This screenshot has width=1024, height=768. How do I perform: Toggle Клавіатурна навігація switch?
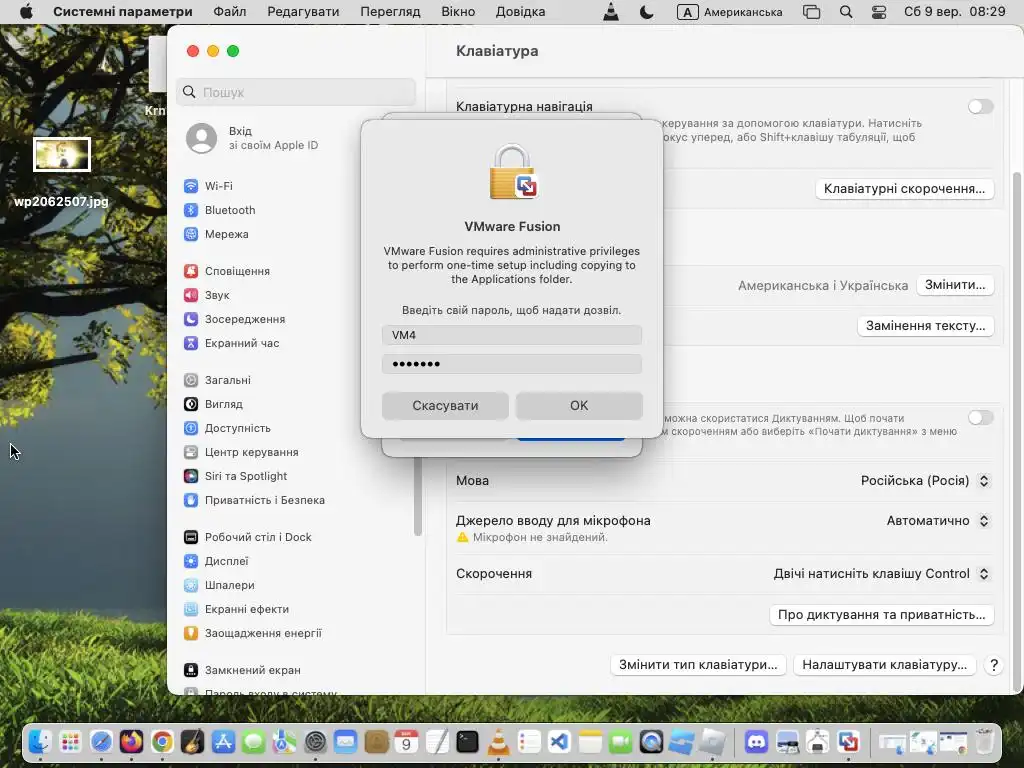click(x=980, y=106)
